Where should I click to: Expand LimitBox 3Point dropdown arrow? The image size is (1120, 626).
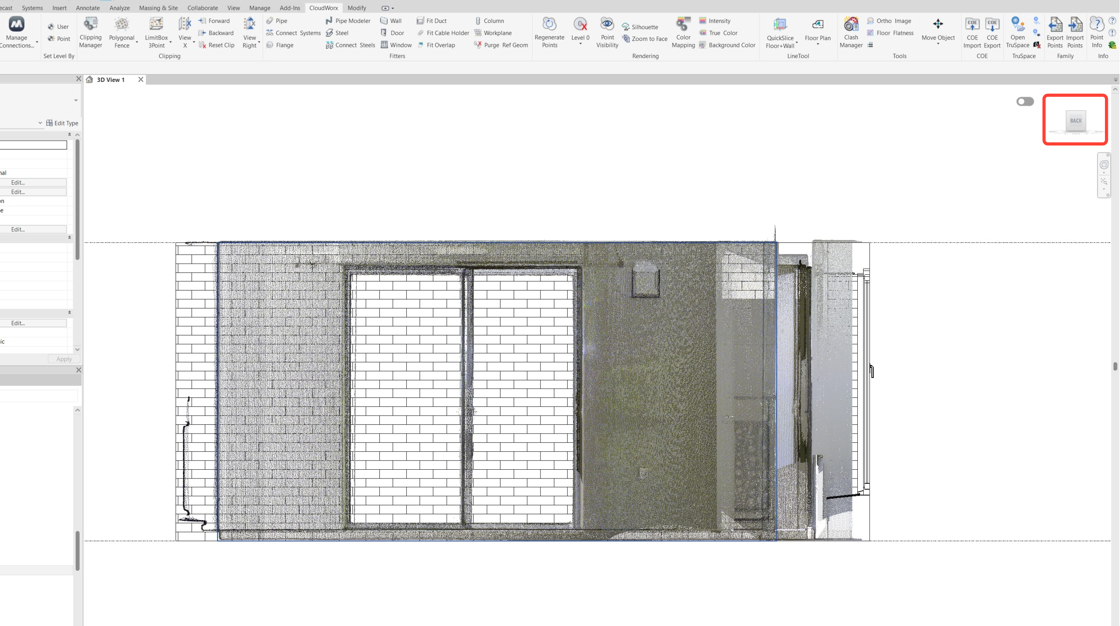(170, 42)
